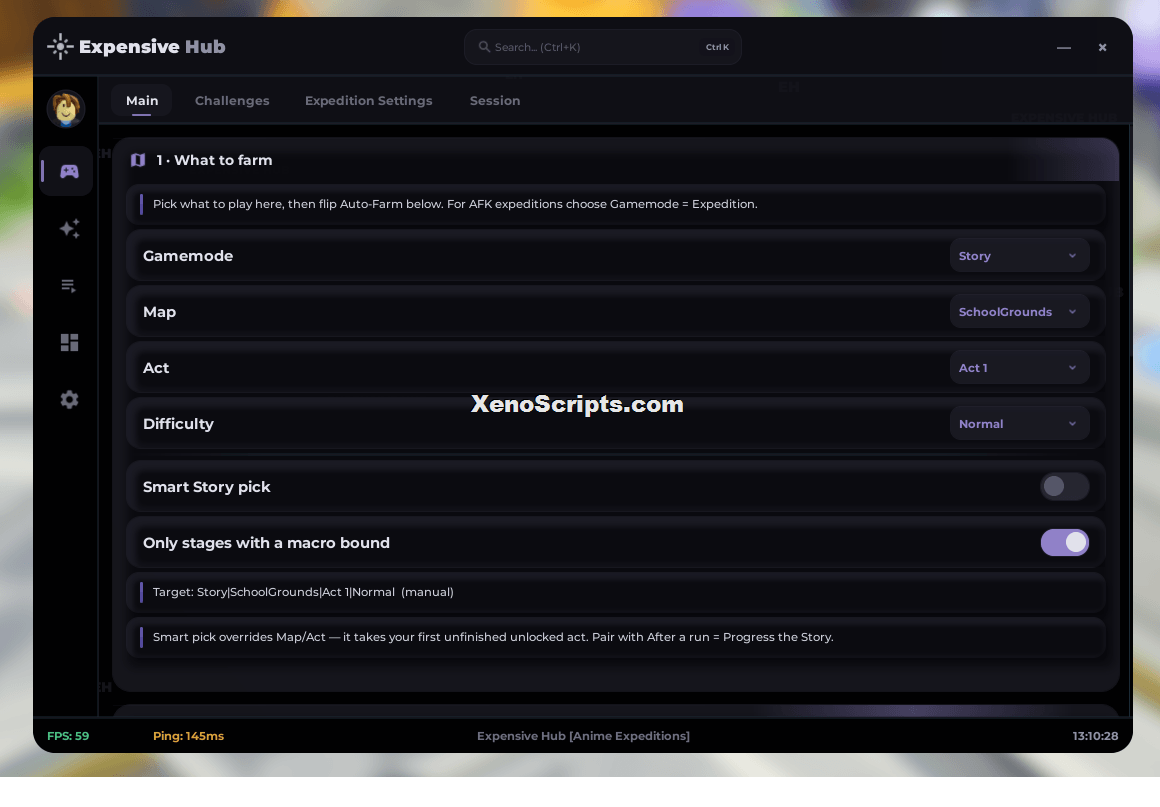Open the Gamemode dropdown showing Story

click(x=1019, y=256)
